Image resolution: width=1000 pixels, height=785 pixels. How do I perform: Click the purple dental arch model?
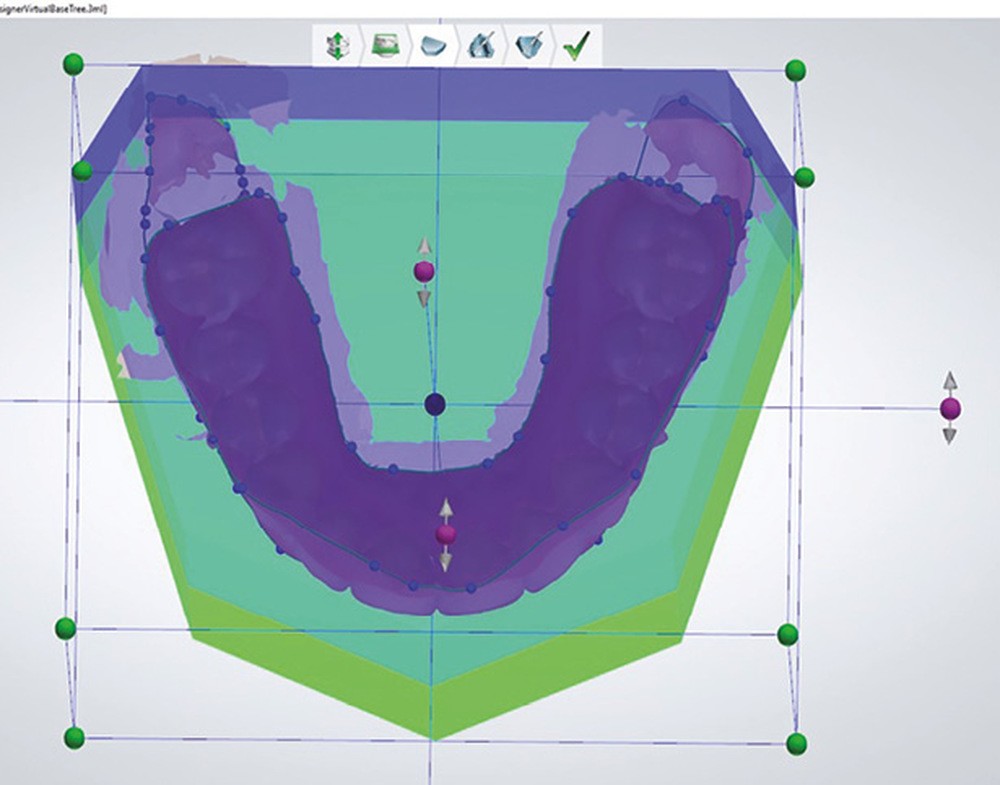point(230,330)
